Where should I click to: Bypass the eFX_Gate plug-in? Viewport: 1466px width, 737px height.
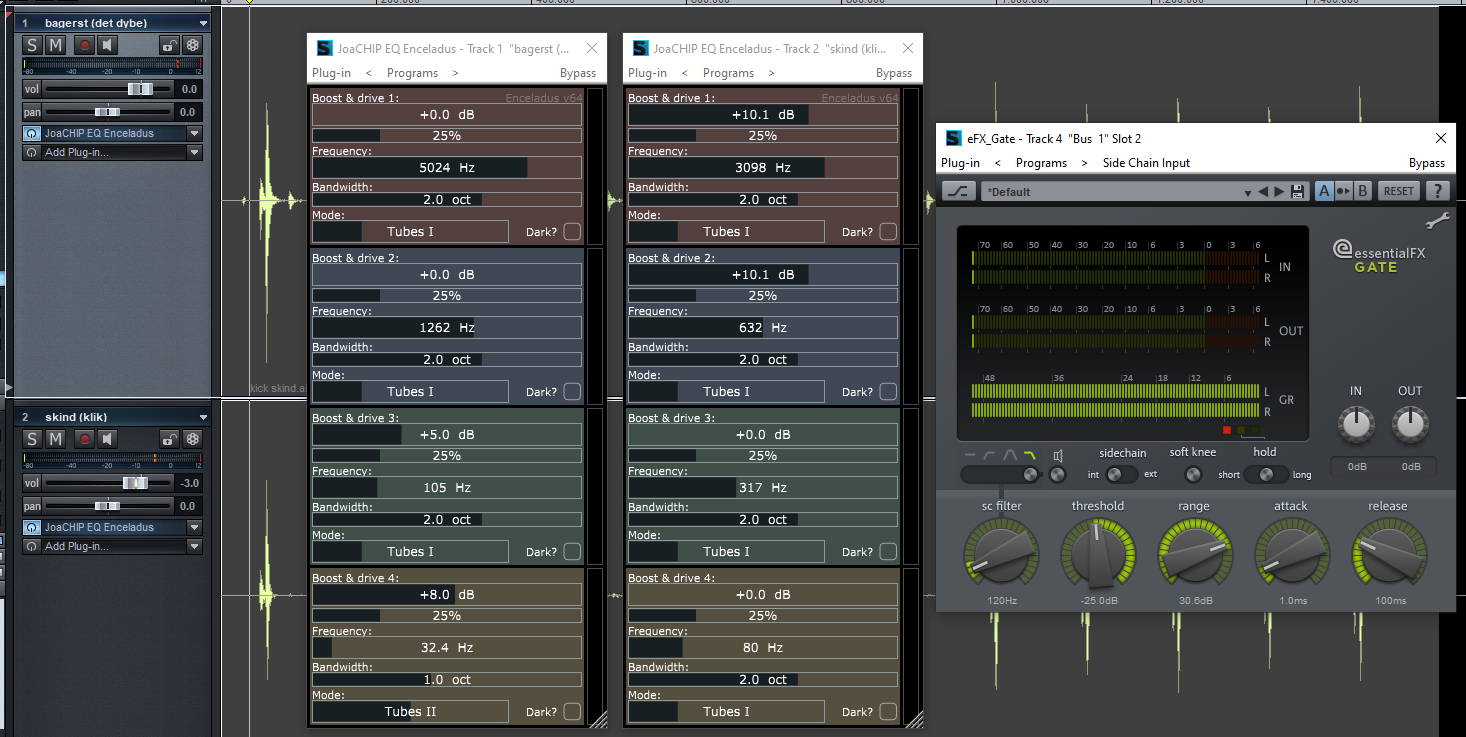(1427, 163)
